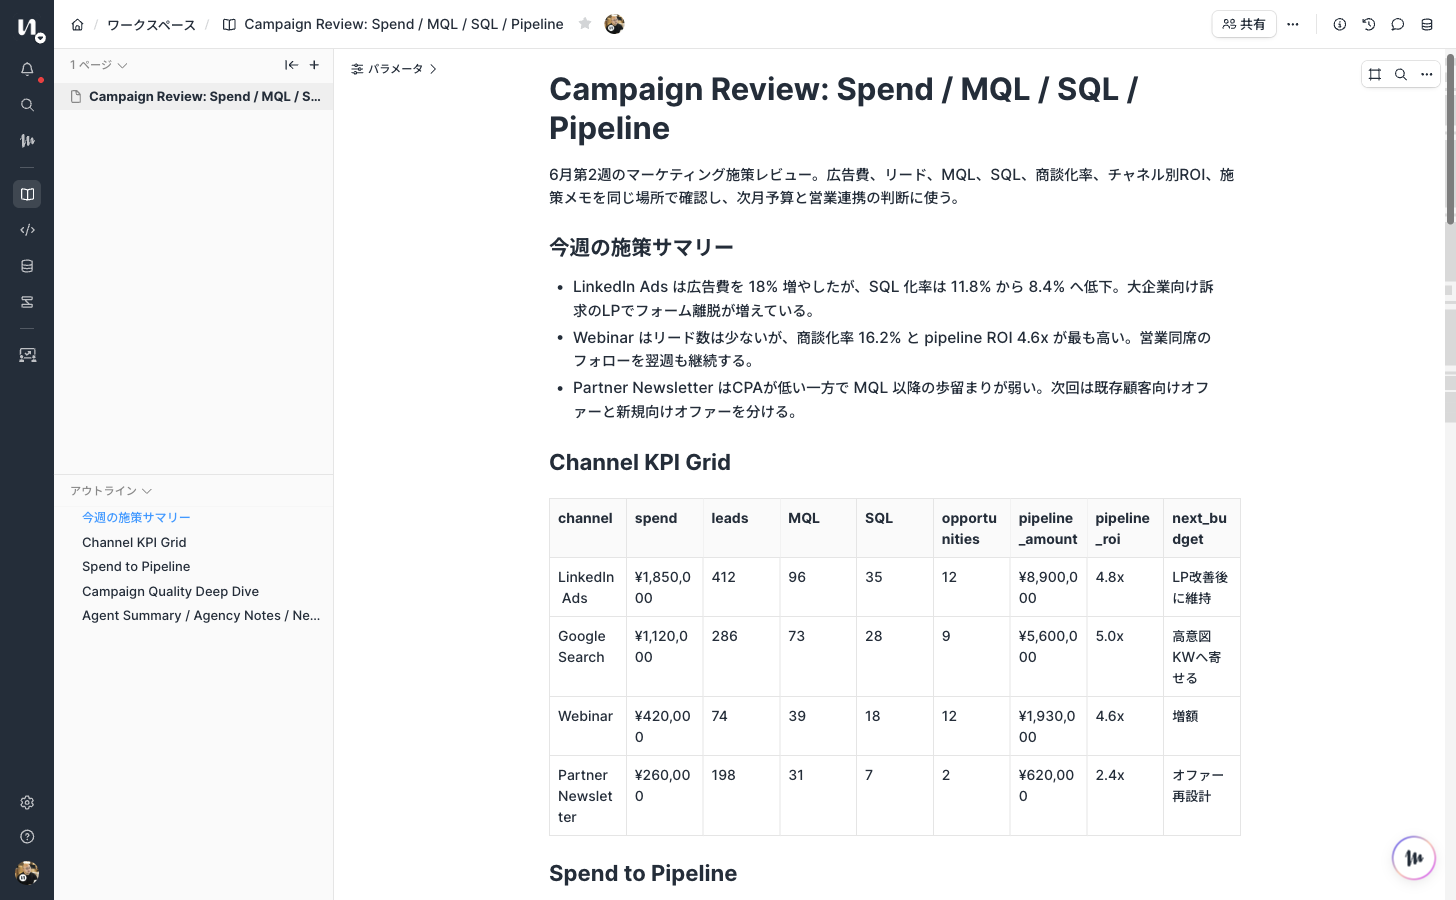Image resolution: width=1456 pixels, height=900 pixels.
Task: Click the page title heading text
Action: click(843, 108)
